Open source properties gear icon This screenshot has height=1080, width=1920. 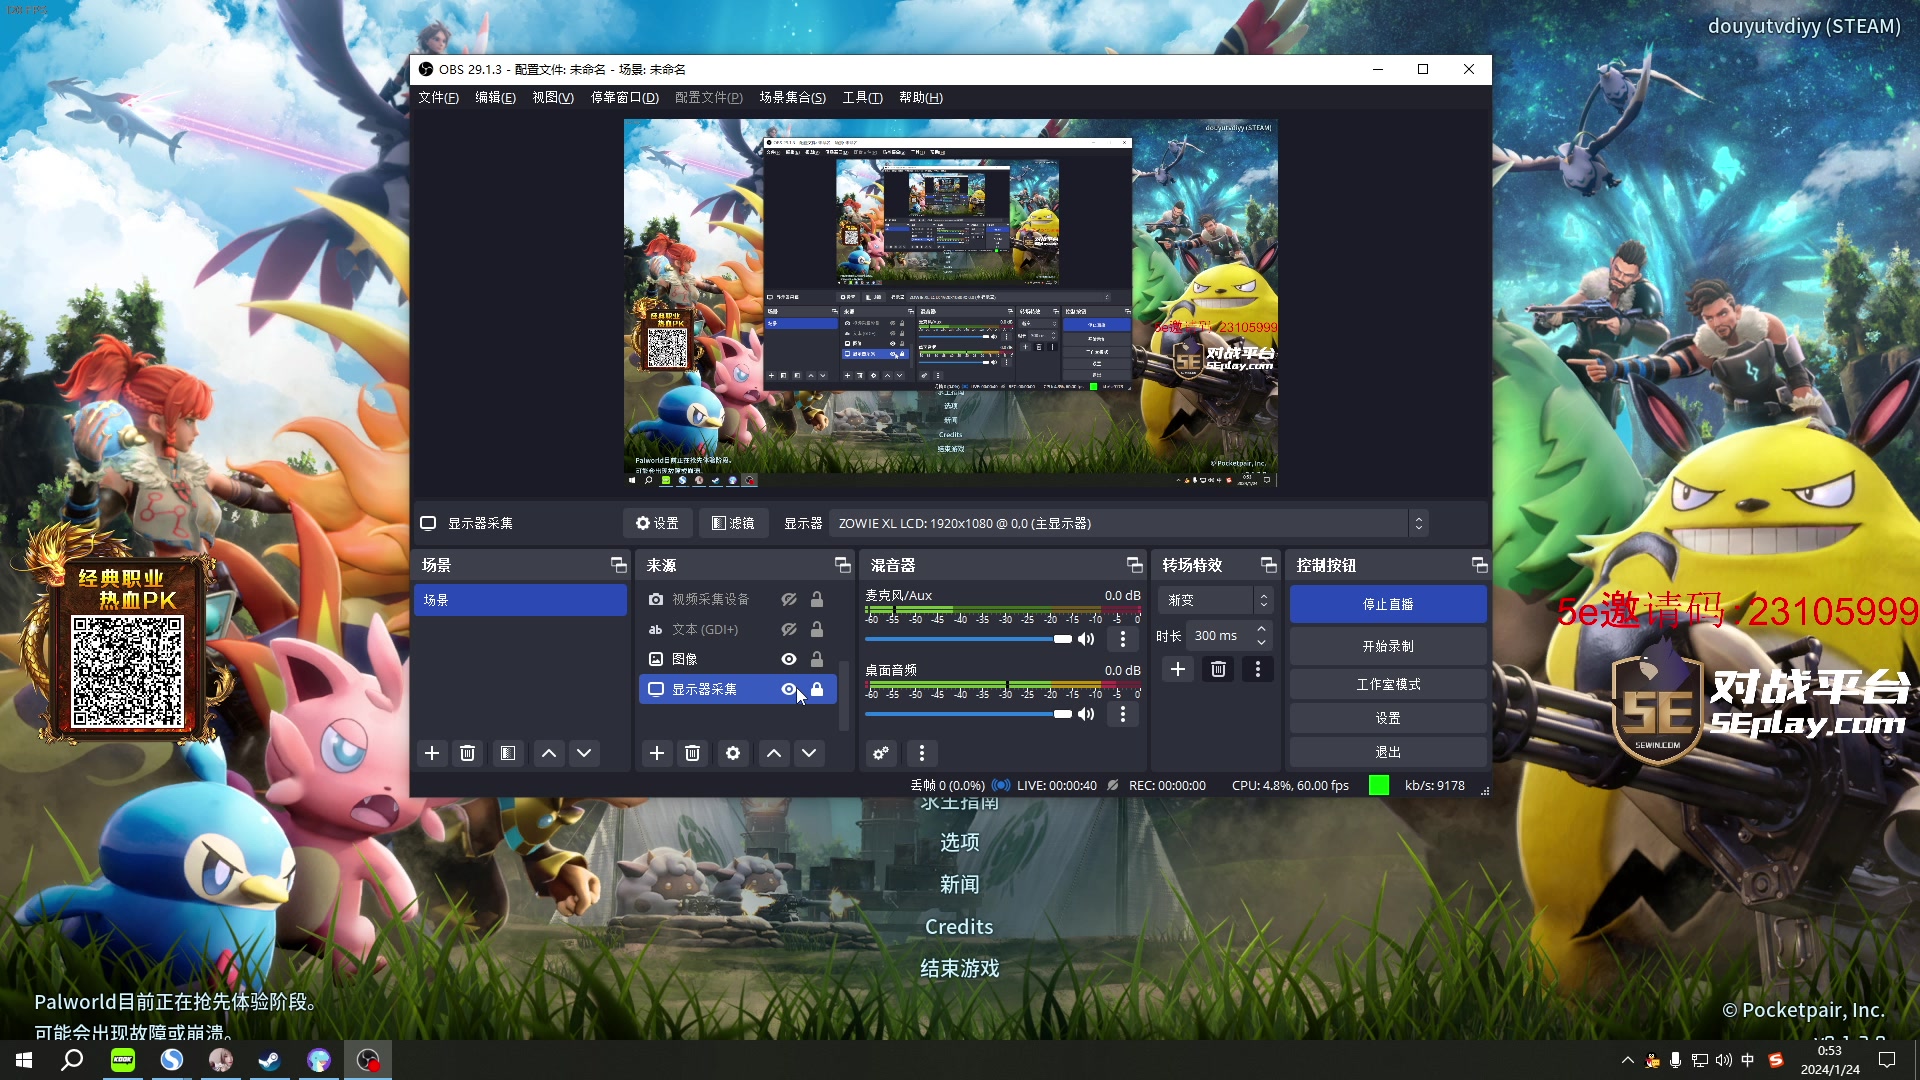733,753
